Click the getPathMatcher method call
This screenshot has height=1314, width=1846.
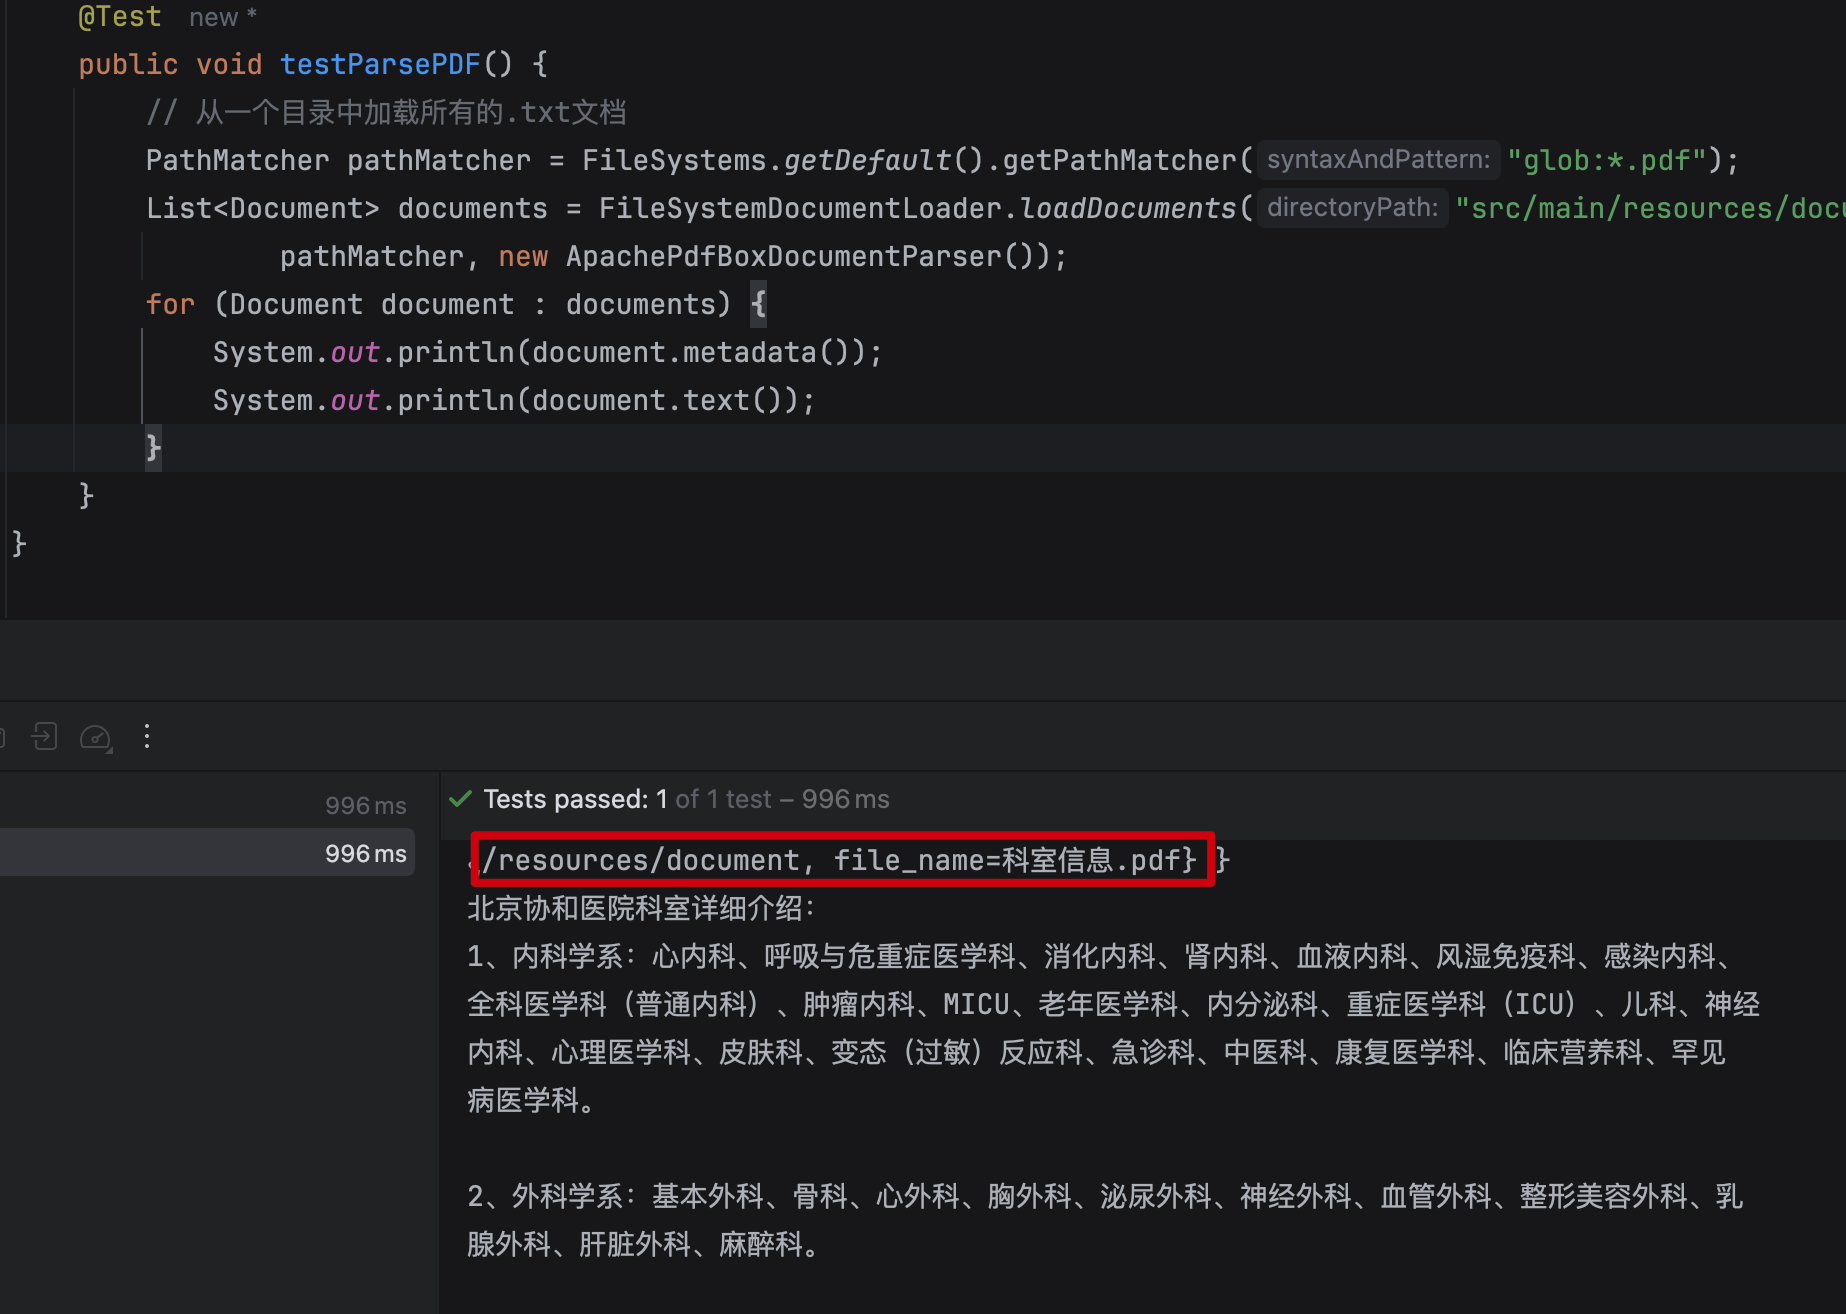coord(1120,160)
